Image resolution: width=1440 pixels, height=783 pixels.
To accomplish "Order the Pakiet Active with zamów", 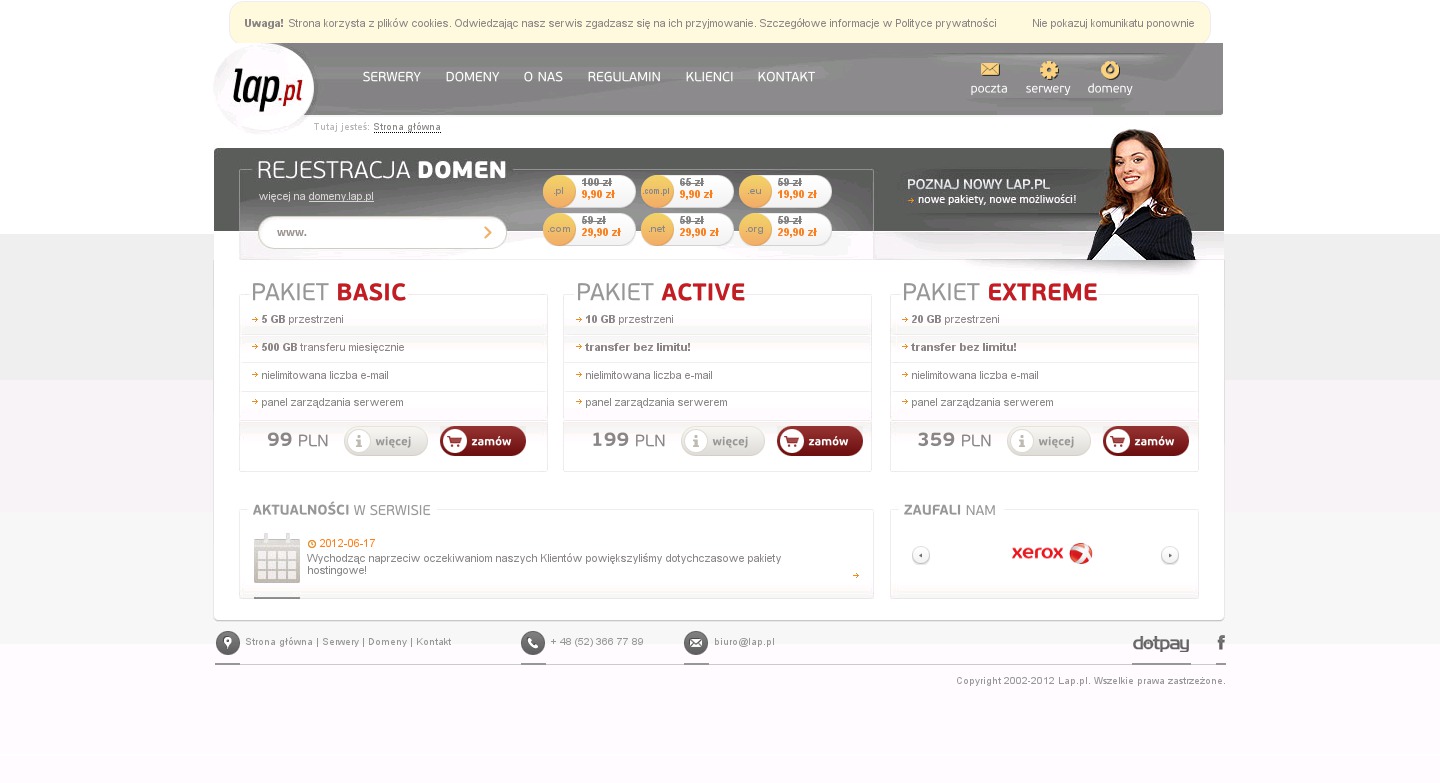I will coord(820,441).
